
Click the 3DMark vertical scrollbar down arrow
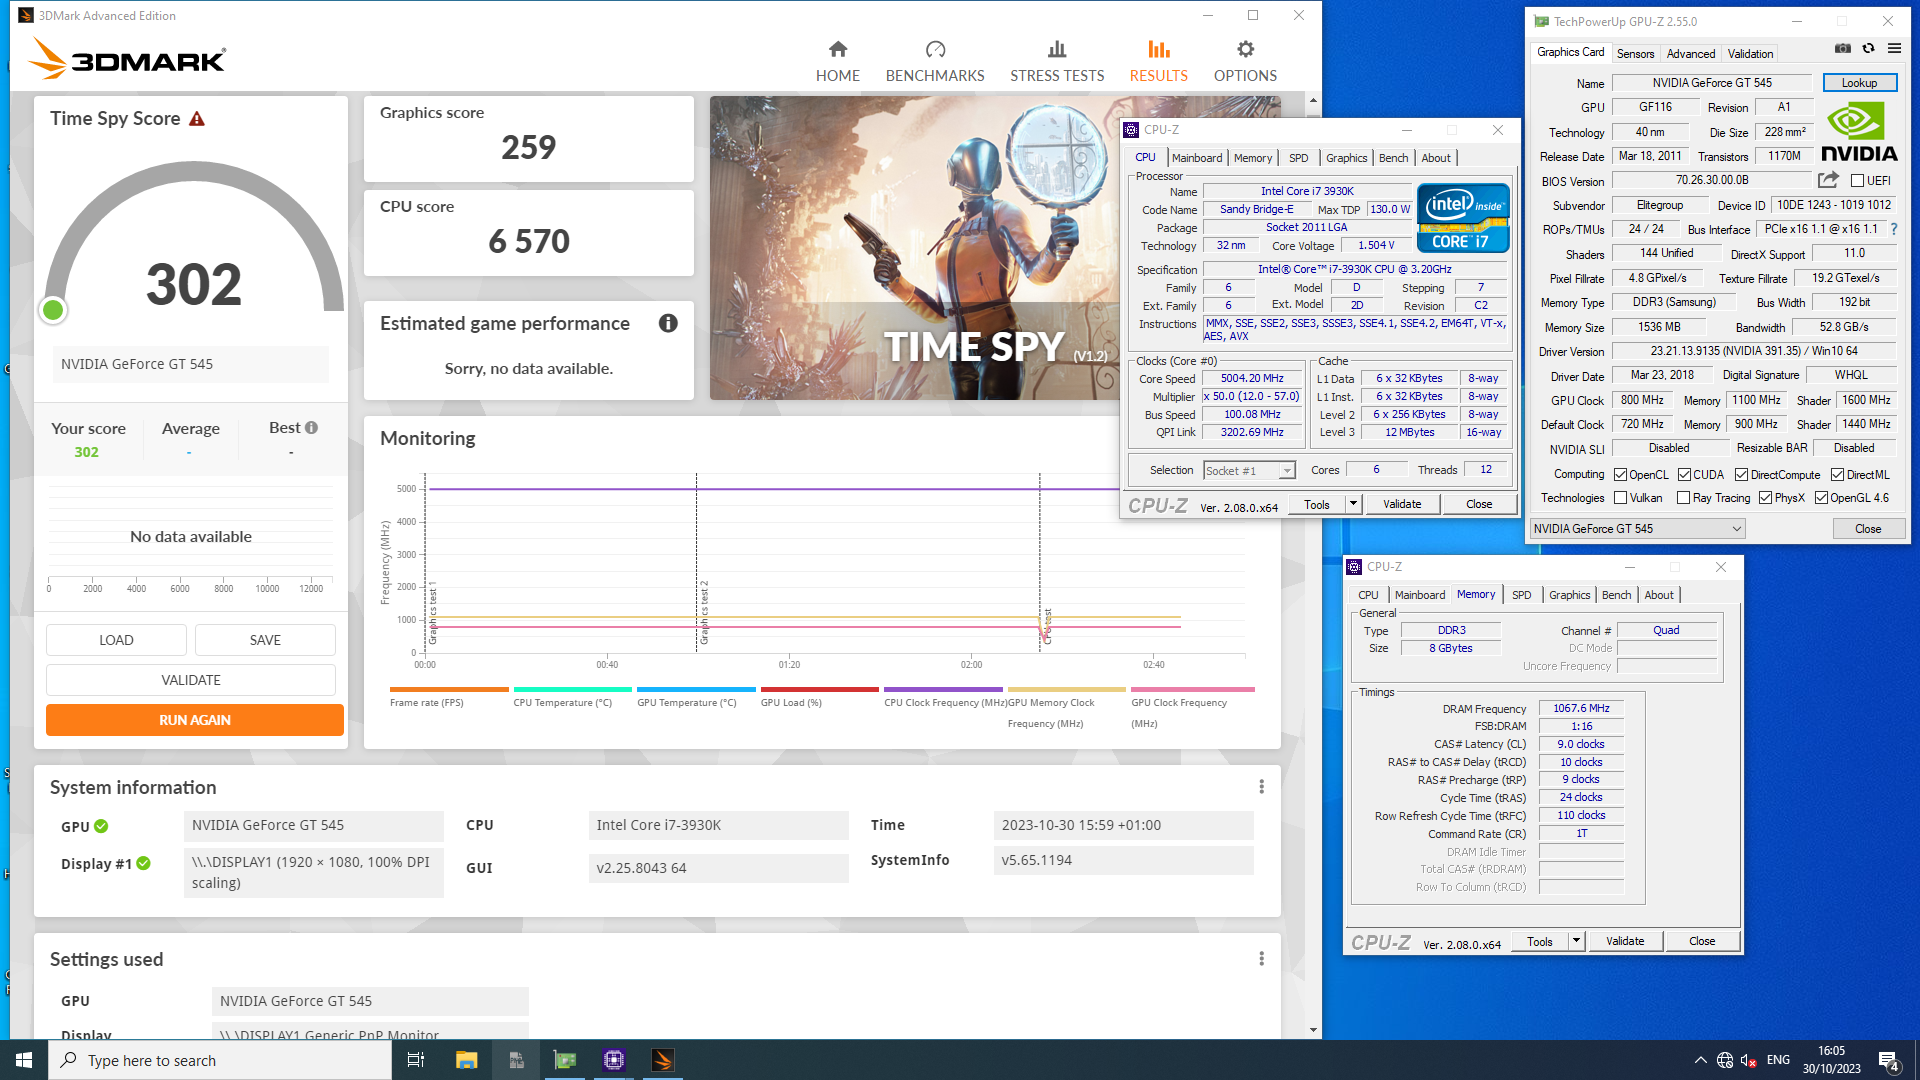1313,1030
